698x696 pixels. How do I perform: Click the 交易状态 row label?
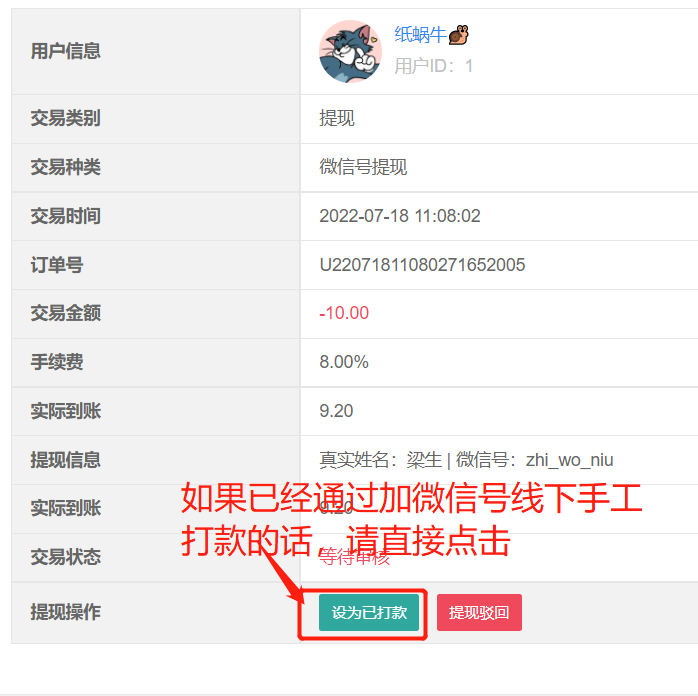point(65,557)
